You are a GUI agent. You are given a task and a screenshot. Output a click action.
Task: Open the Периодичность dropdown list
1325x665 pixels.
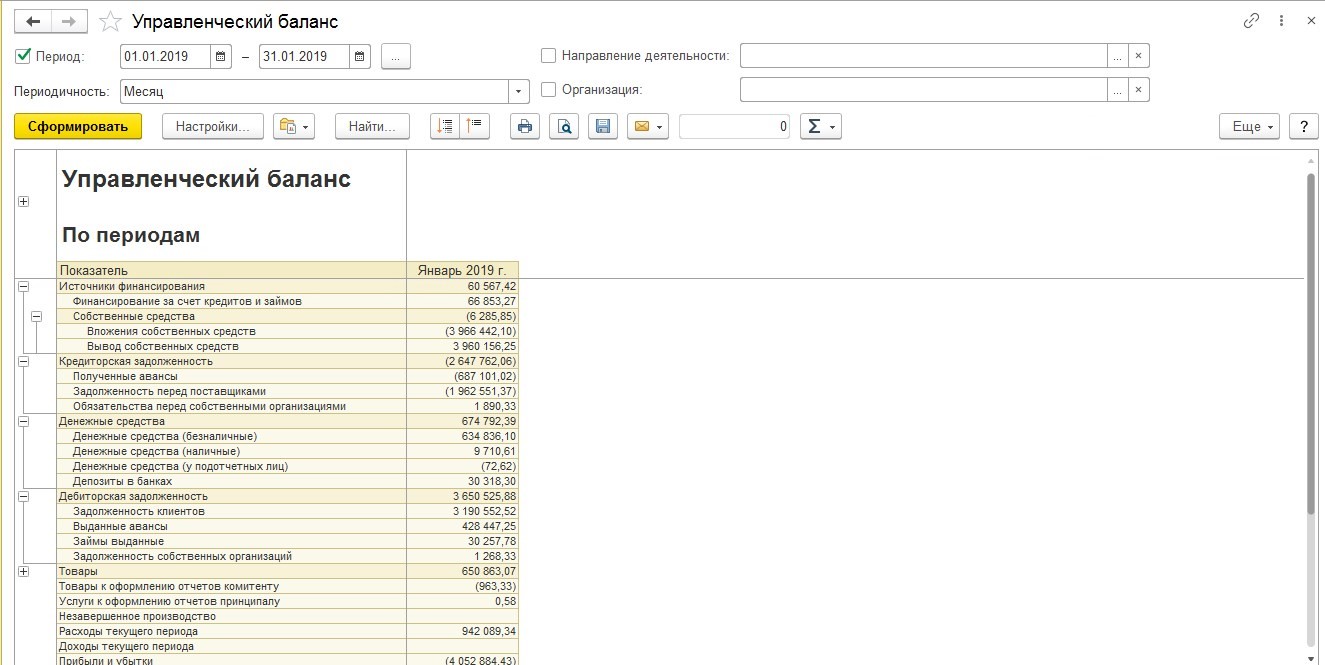(519, 91)
